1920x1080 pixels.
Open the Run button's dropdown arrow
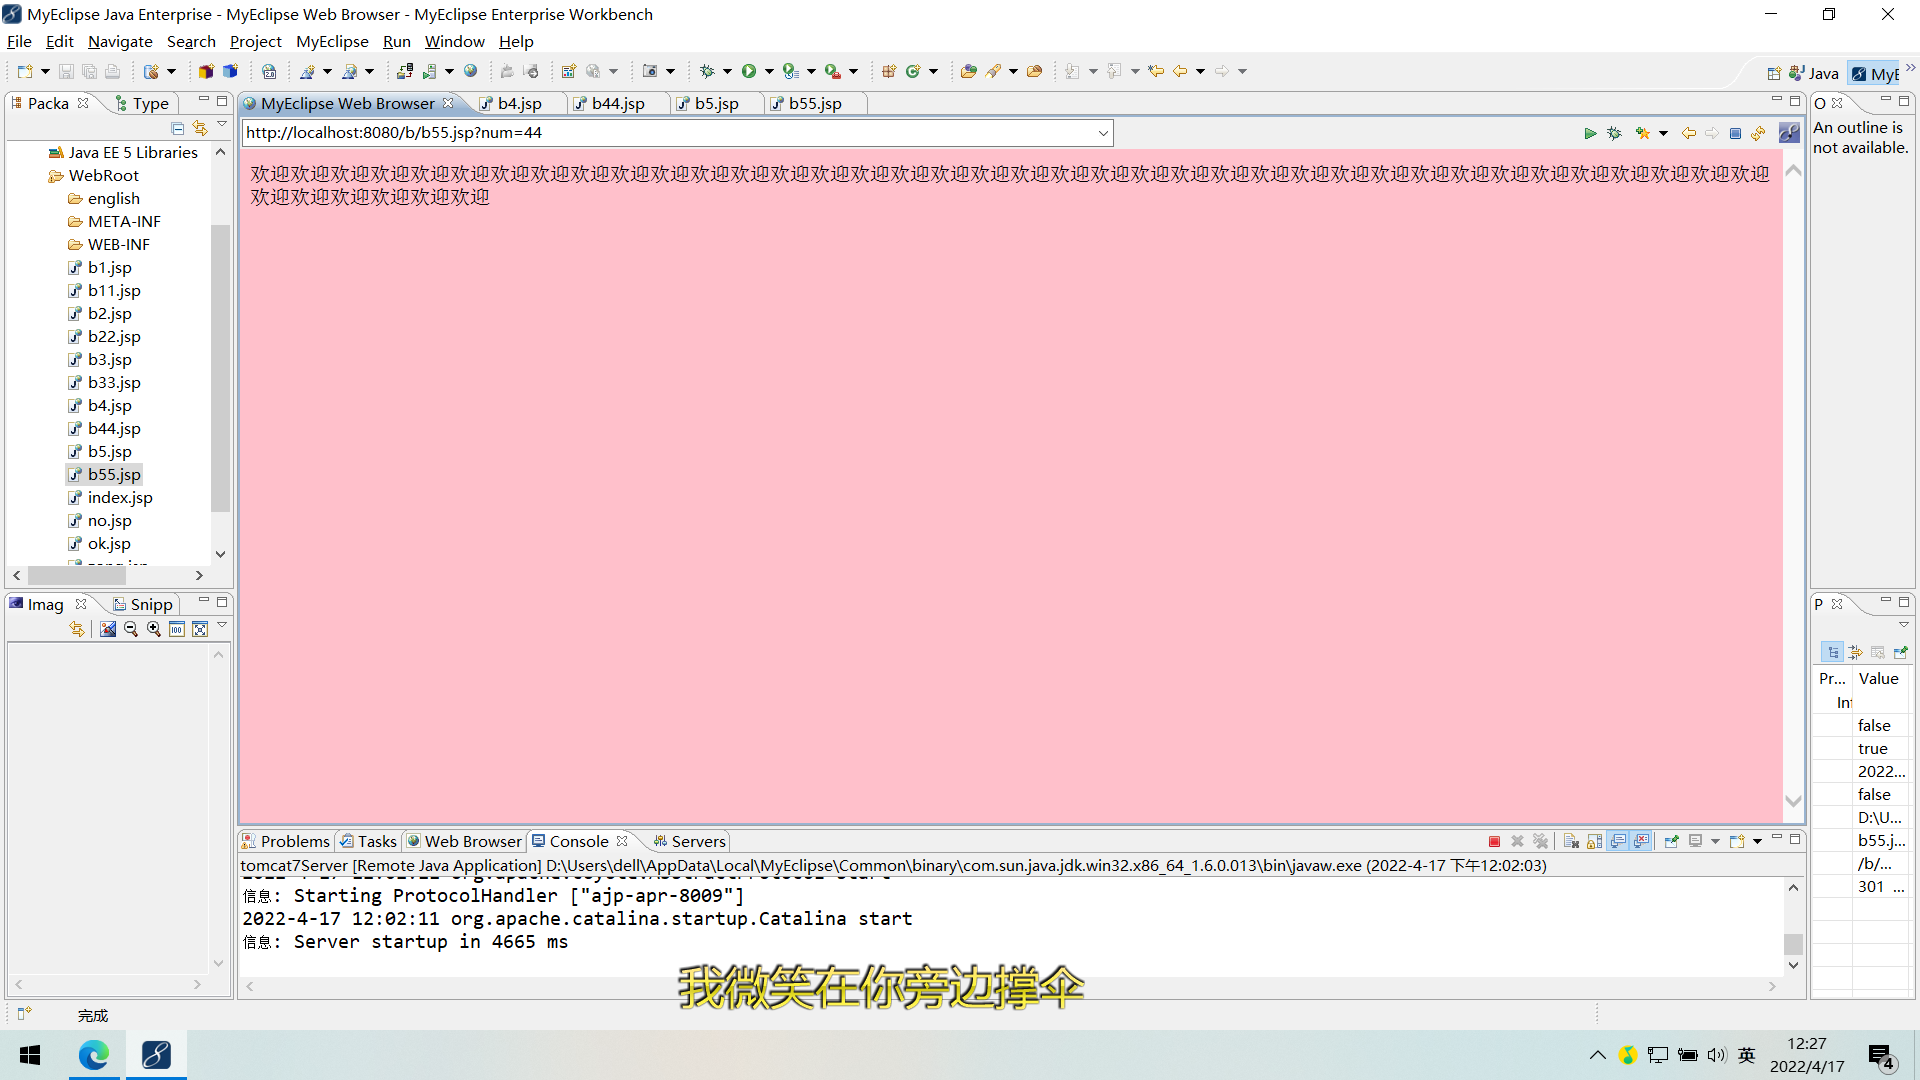[x=769, y=71]
